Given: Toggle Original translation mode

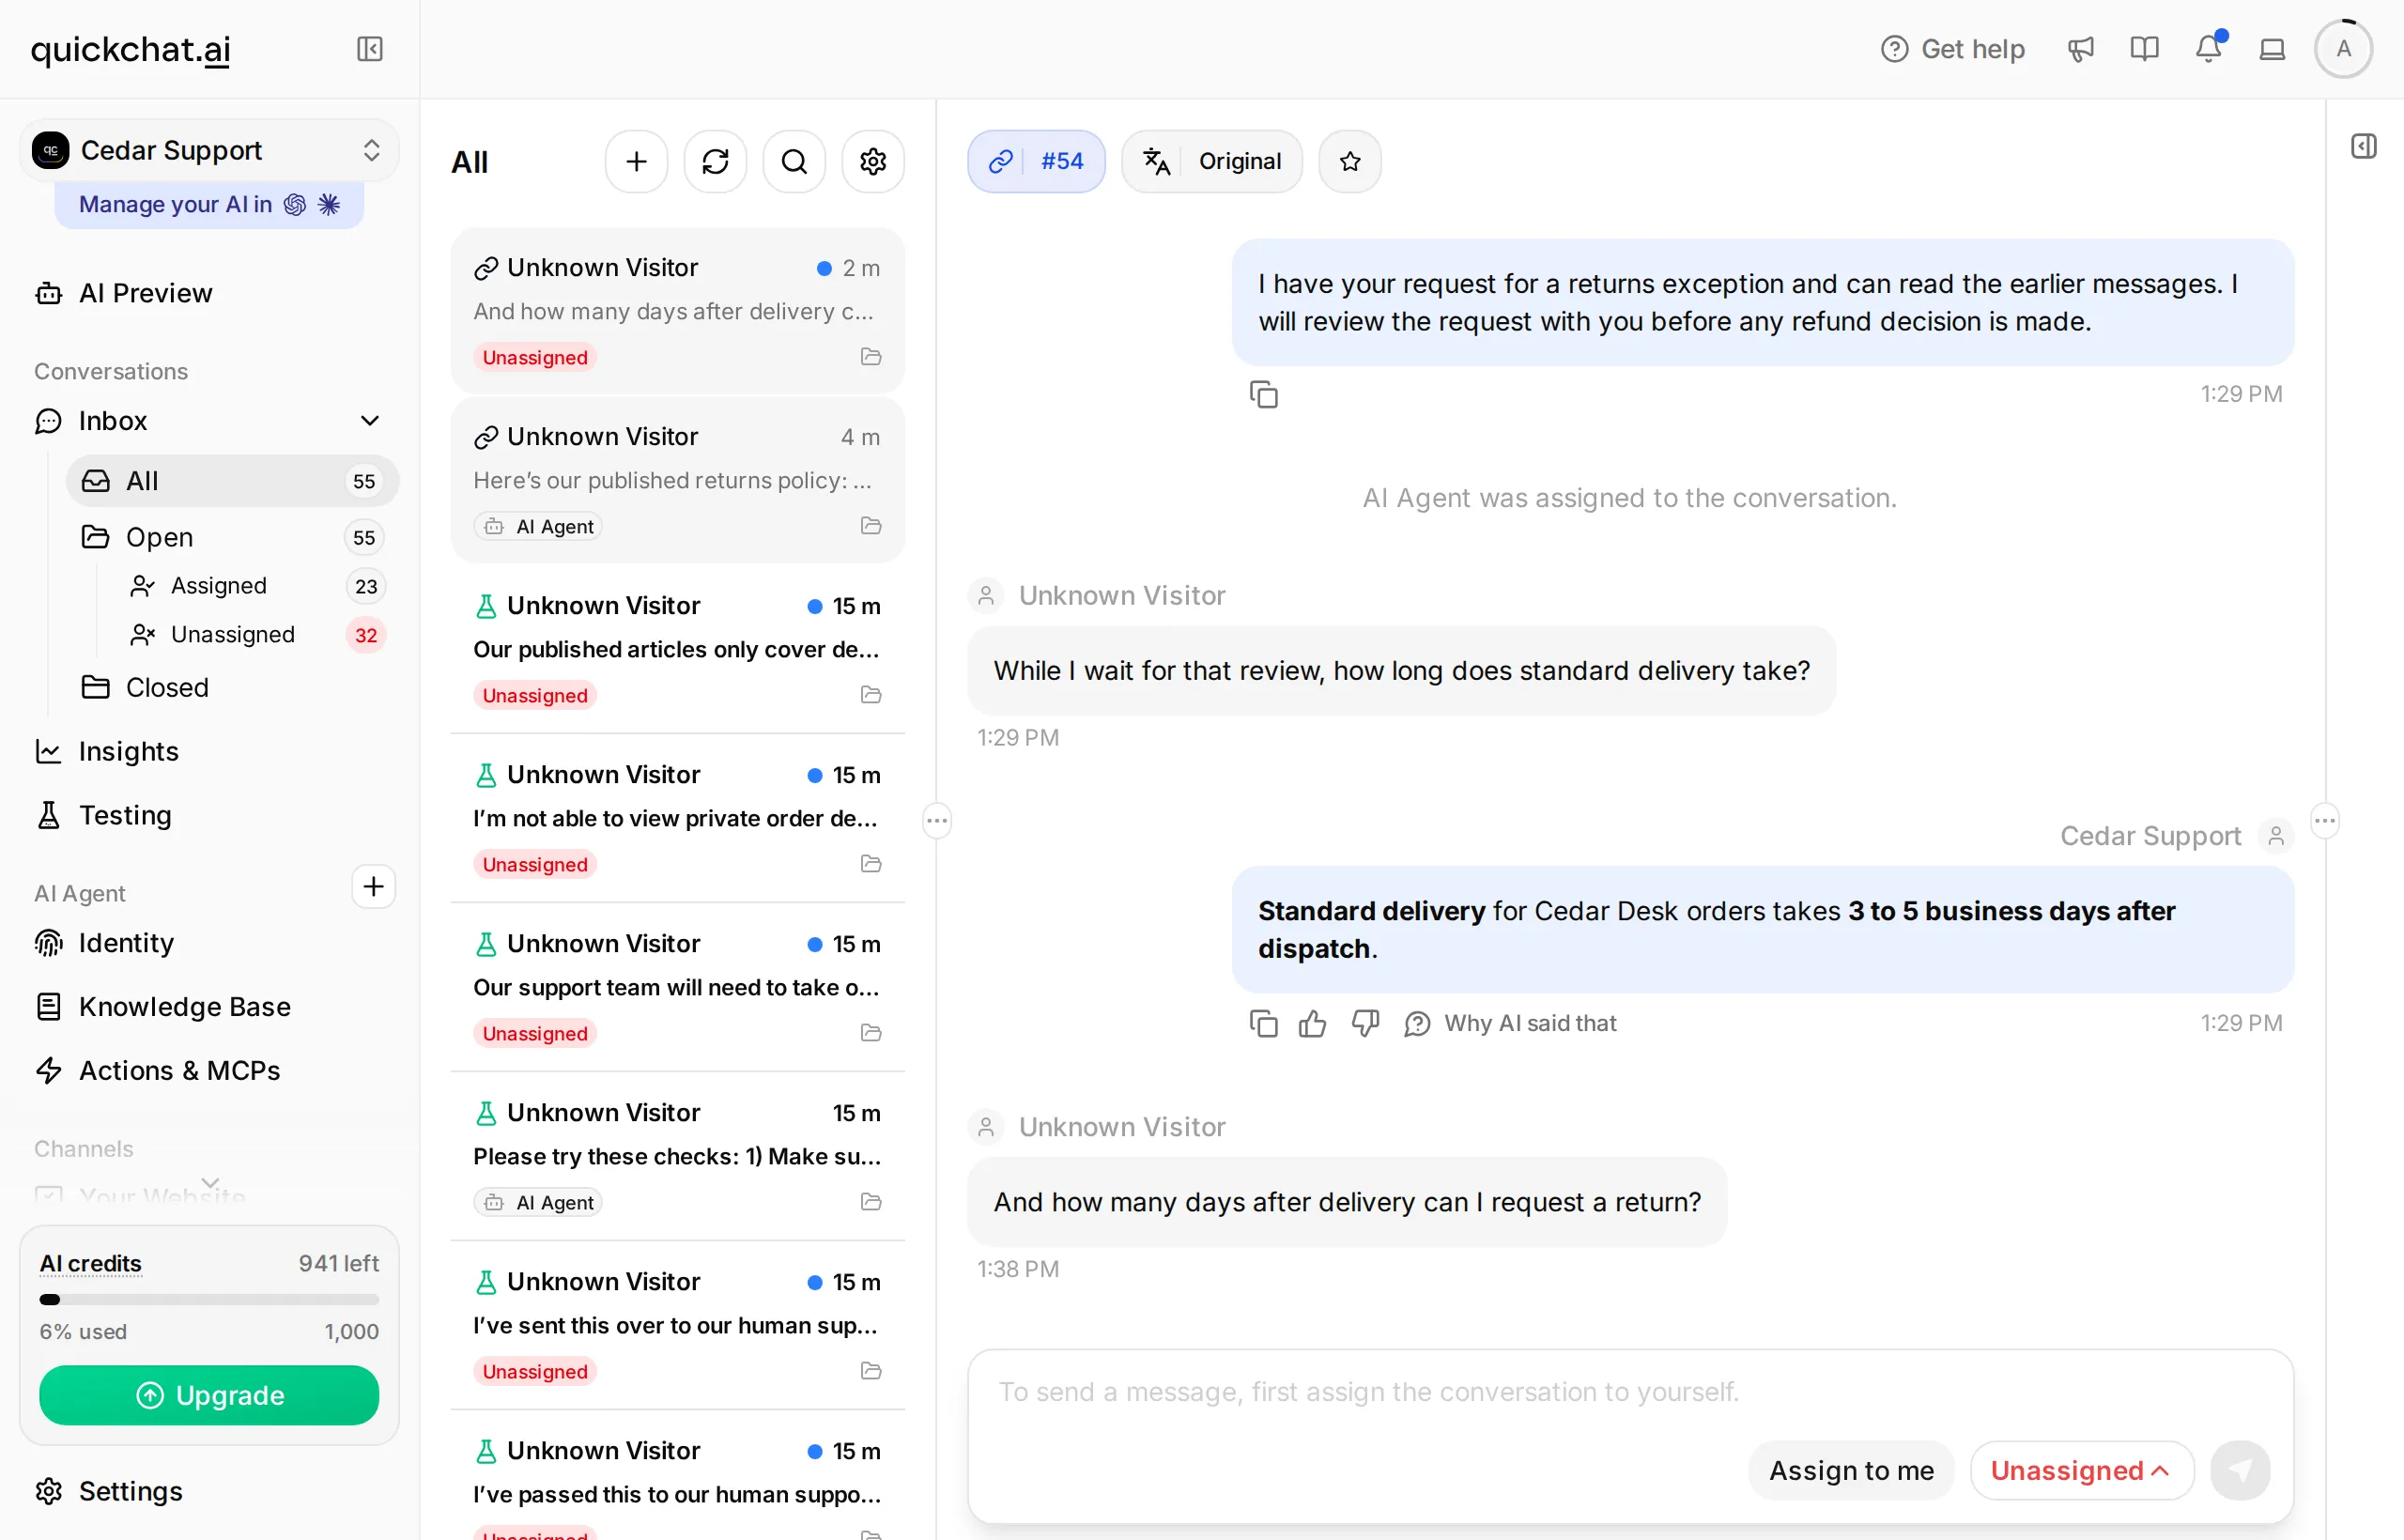Looking at the screenshot, I should [x=1212, y=161].
